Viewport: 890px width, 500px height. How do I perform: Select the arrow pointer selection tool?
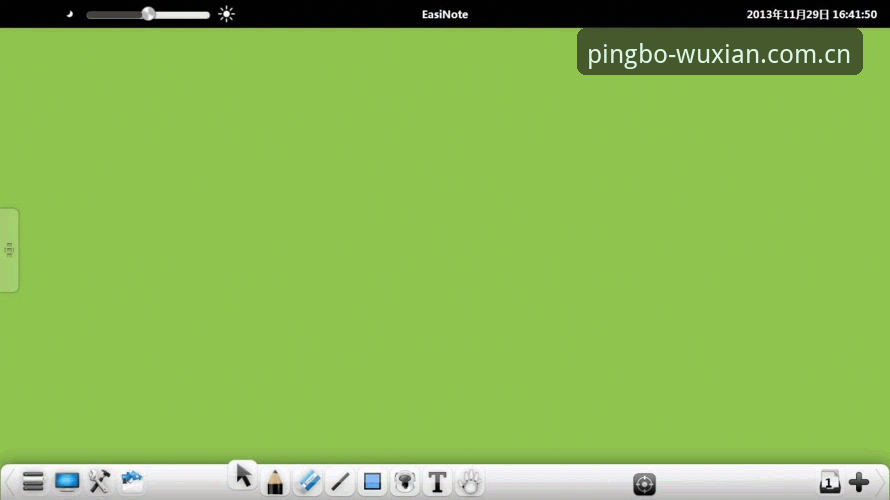(244, 476)
